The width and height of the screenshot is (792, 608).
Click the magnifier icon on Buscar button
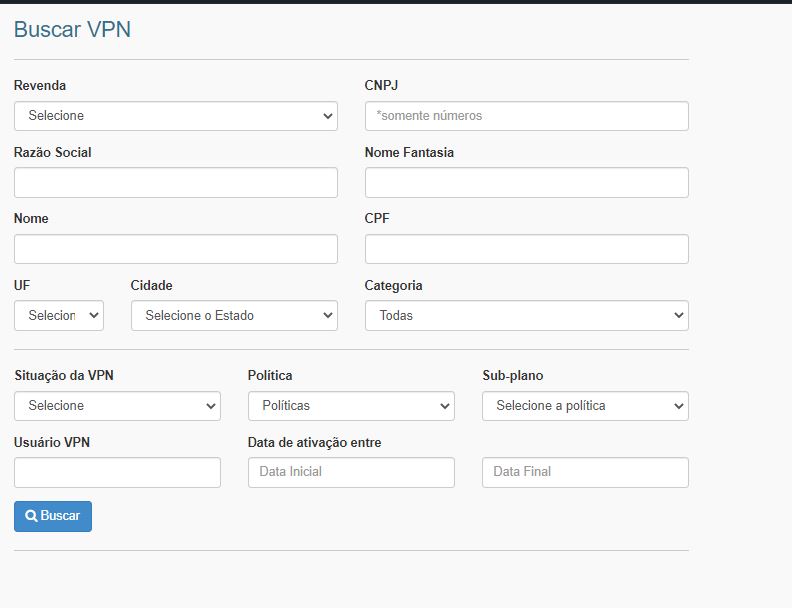pyautogui.click(x=32, y=516)
